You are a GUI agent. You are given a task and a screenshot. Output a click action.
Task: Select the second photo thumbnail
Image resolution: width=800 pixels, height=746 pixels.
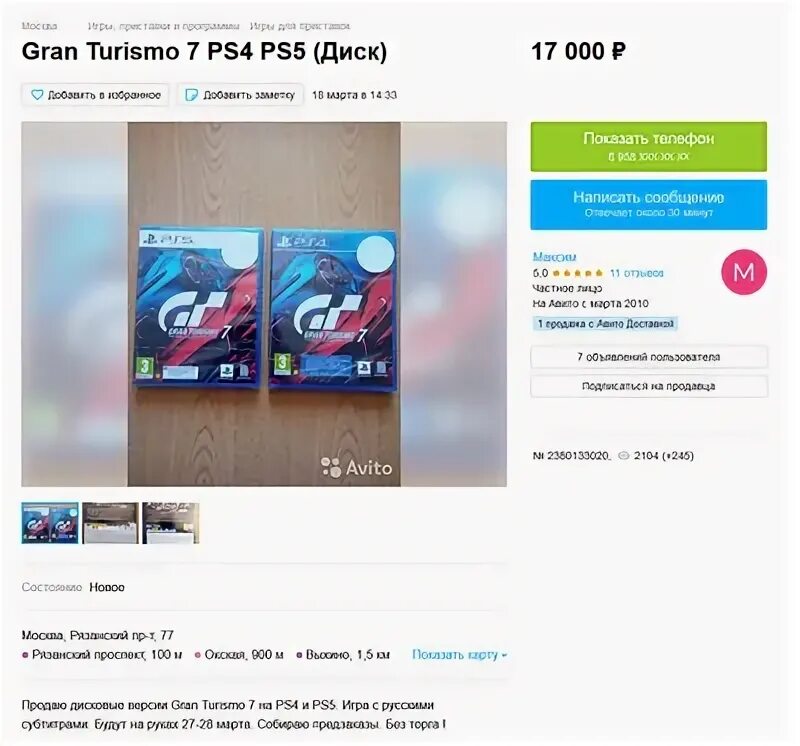[110, 523]
